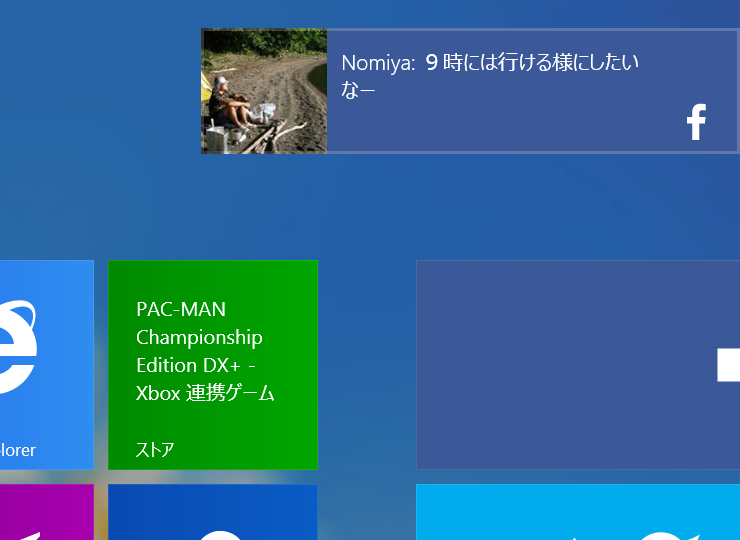
Task: Open the large slate-blue tile beside the Store tile
Action: tap(578, 364)
